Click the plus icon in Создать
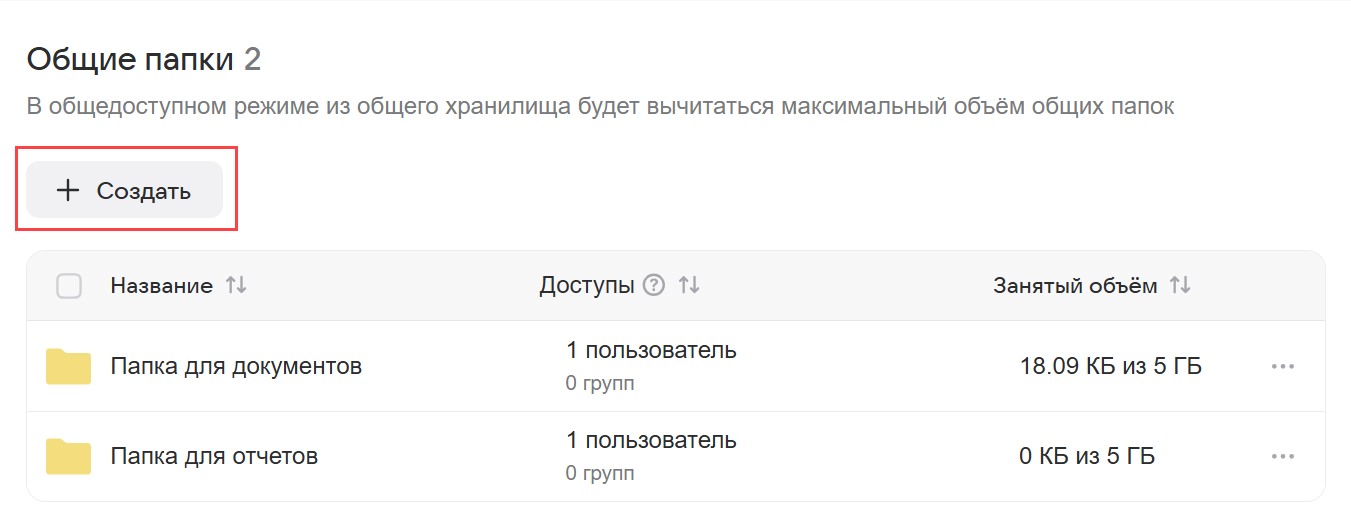Screen dimensions: 1351x523 68,190
